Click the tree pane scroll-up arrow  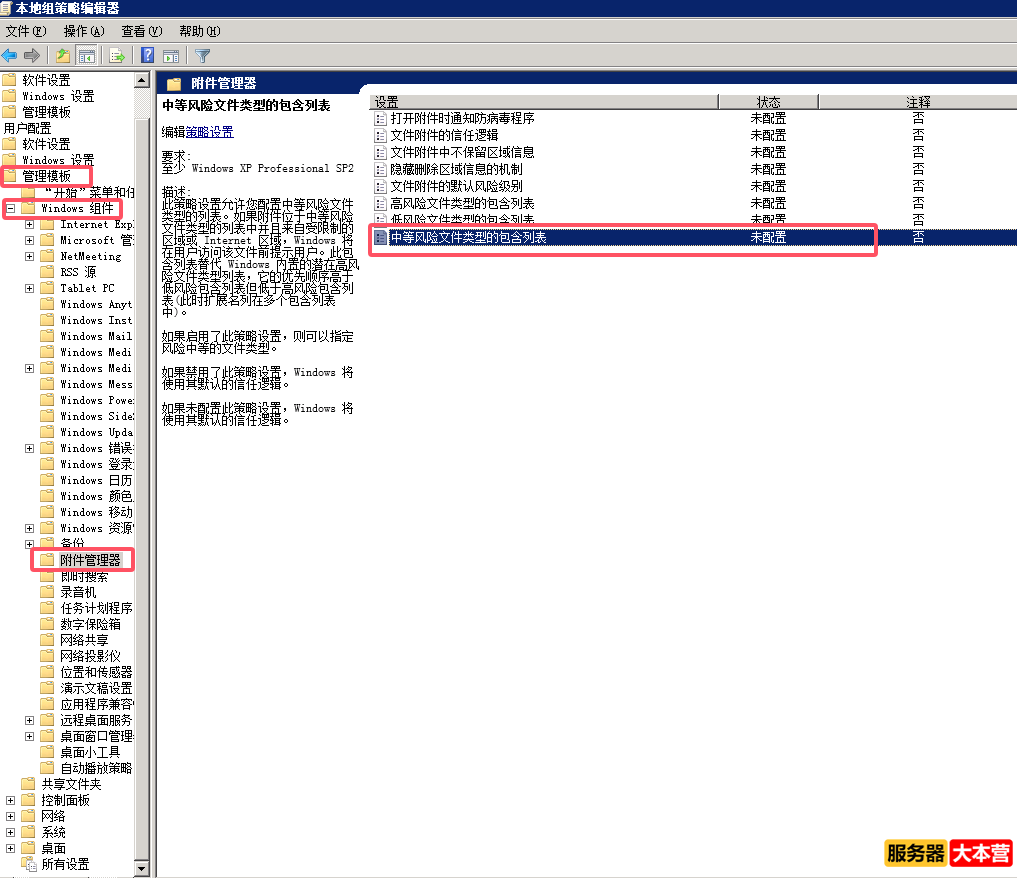142,81
